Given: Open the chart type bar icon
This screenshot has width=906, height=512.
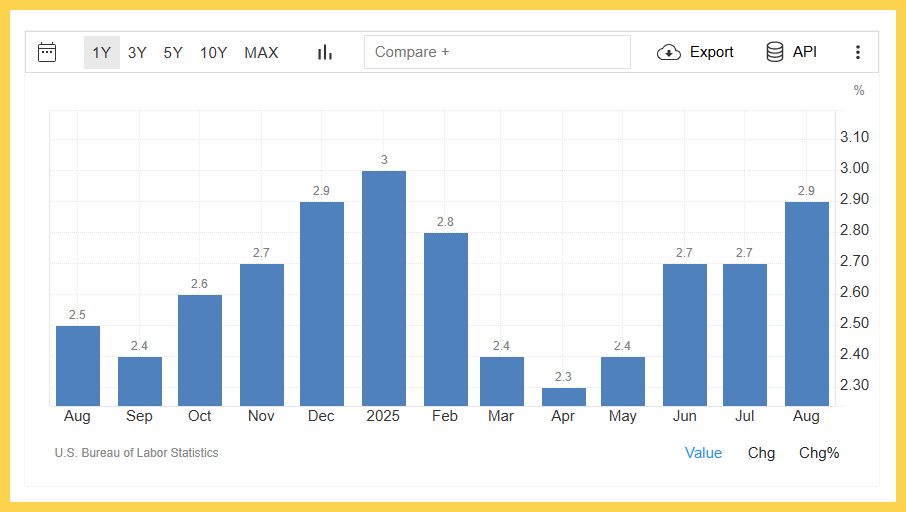Looking at the screenshot, I should 325,52.
